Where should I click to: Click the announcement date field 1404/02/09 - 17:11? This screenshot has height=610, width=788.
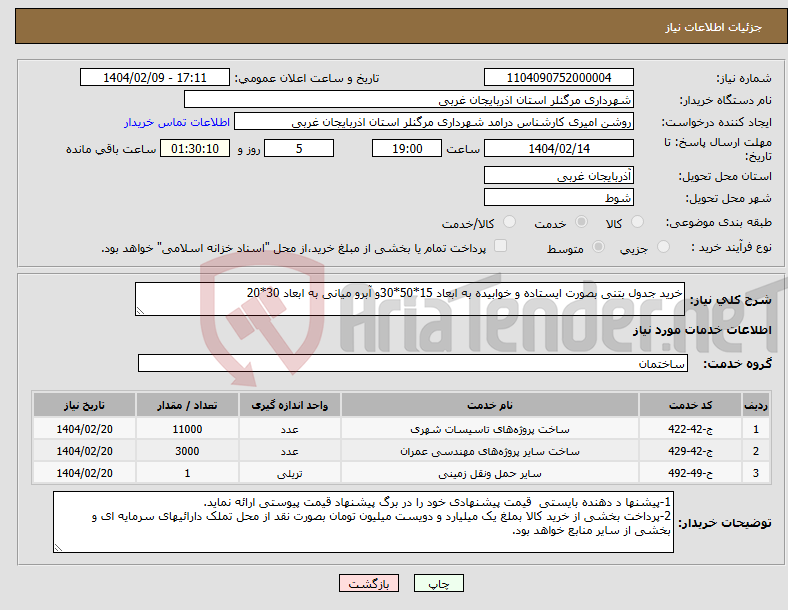(x=155, y=78)
